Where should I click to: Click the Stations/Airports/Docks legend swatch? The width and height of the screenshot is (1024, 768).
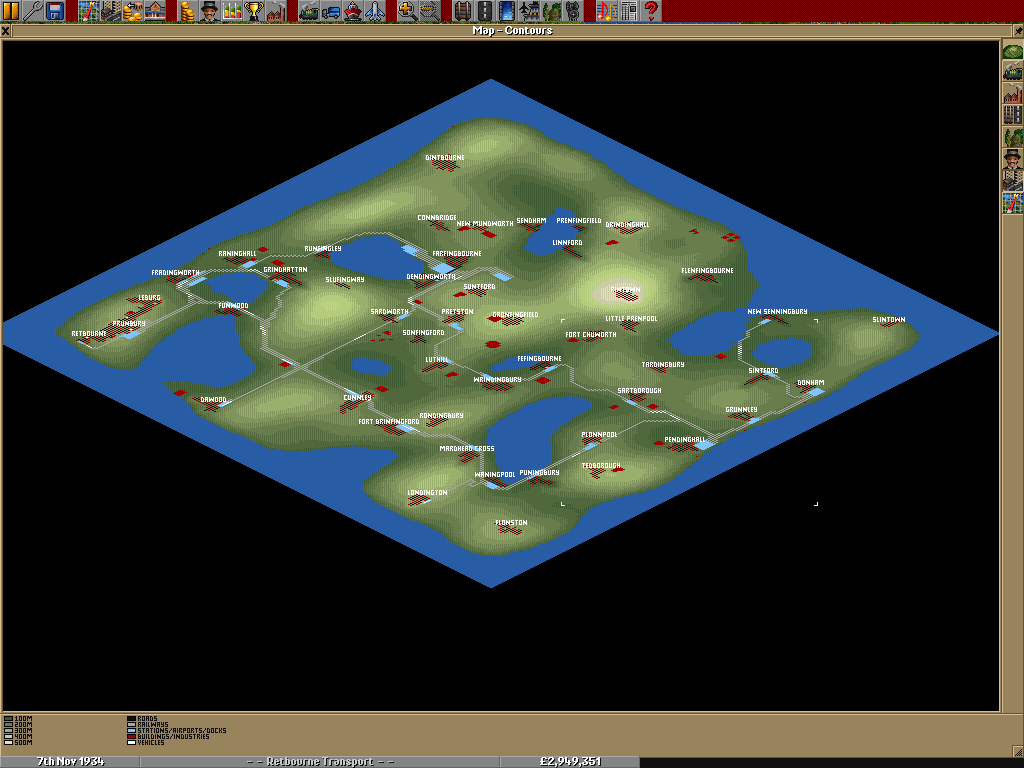pos(131,731)
